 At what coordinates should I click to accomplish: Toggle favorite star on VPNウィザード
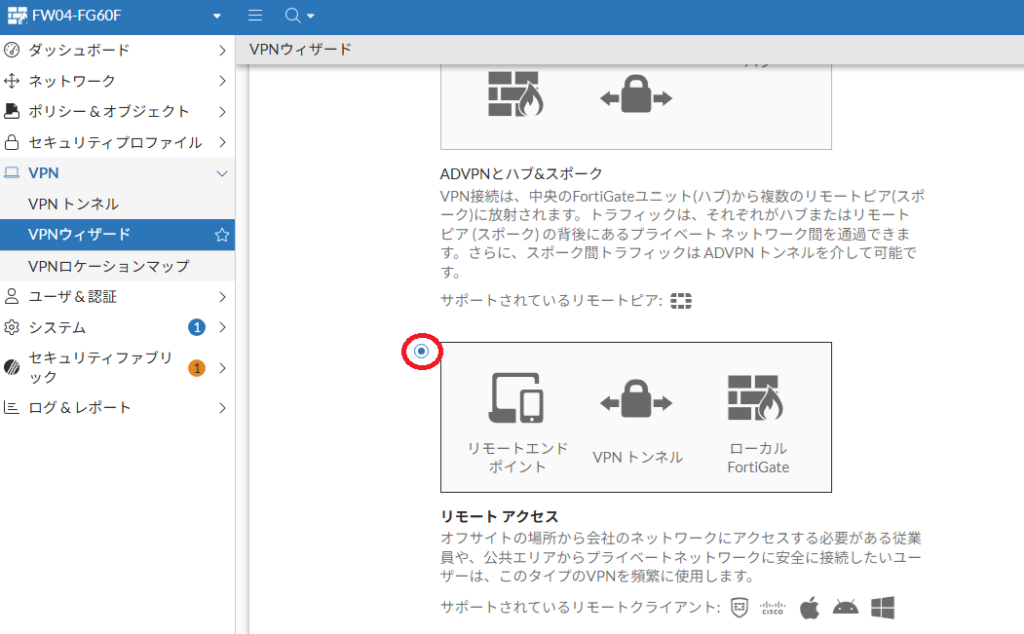click(x=222, y=235)
